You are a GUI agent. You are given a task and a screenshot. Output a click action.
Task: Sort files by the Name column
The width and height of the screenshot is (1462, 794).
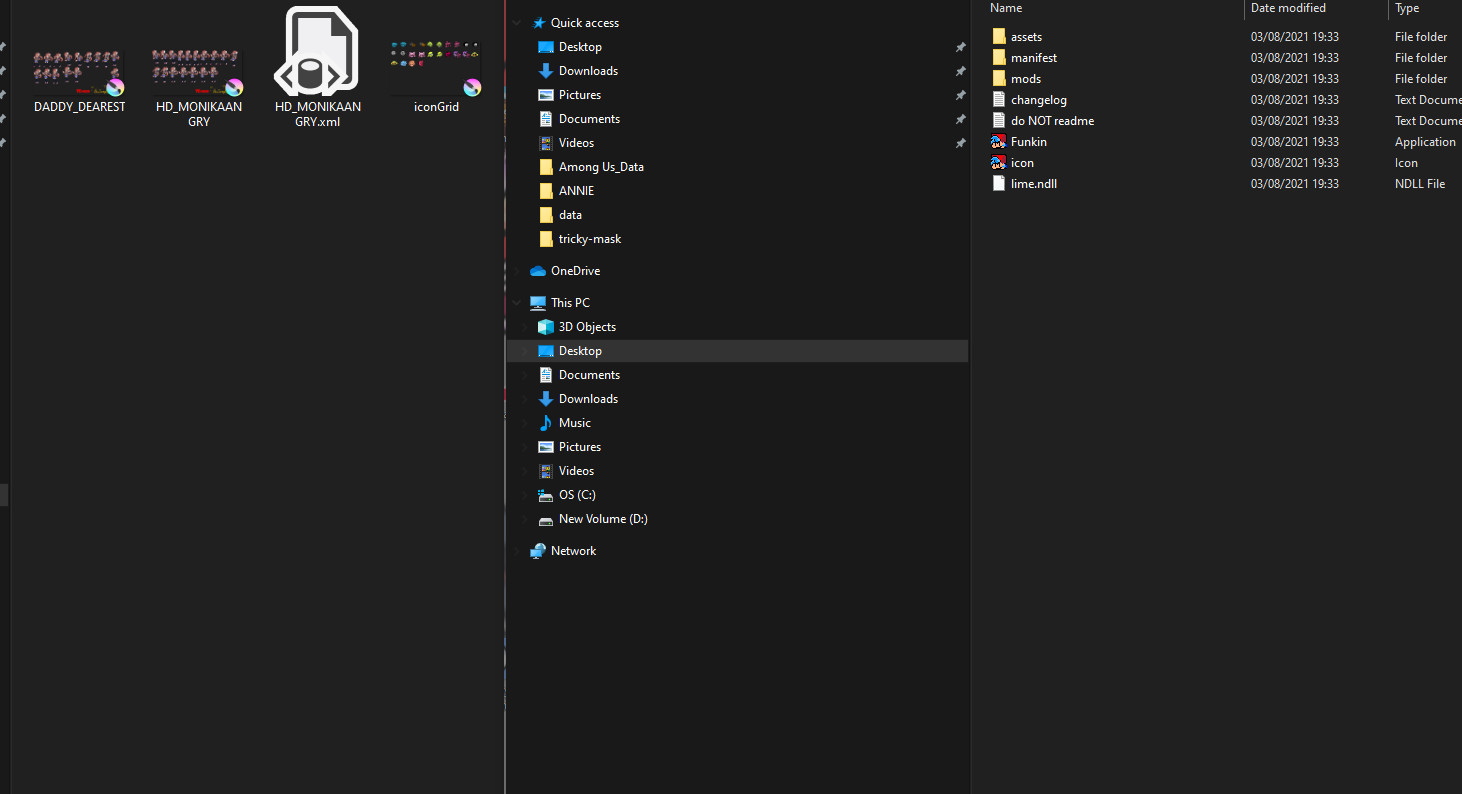coord(1006,8)
